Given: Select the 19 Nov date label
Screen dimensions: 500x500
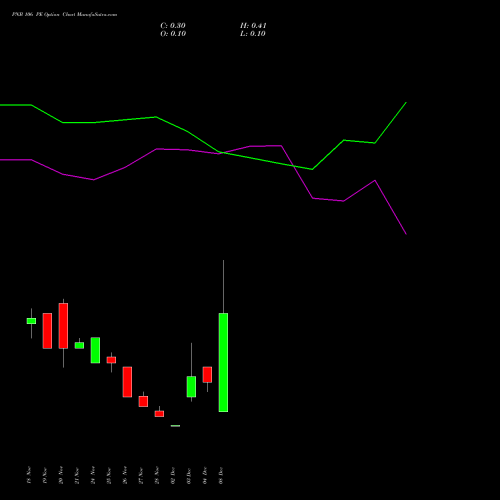Looking at the screenshot, I should coord(45,475).
